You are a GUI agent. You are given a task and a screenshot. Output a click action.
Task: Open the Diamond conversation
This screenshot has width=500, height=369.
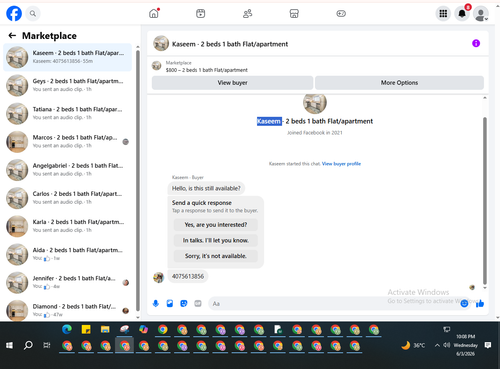click(x=67, y=310)
